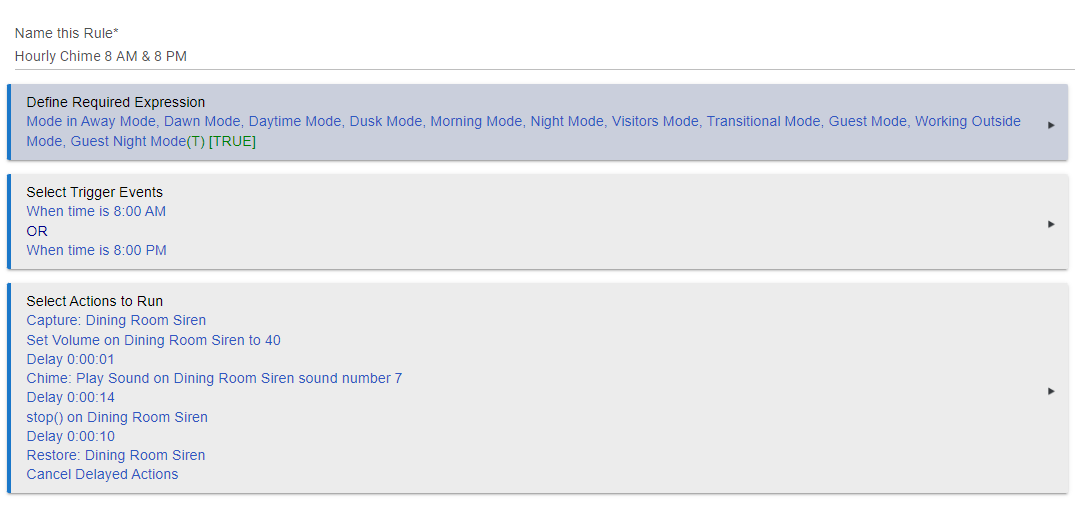
Task: Open the Define Required Expression heading
Action: tap(116, 102)
